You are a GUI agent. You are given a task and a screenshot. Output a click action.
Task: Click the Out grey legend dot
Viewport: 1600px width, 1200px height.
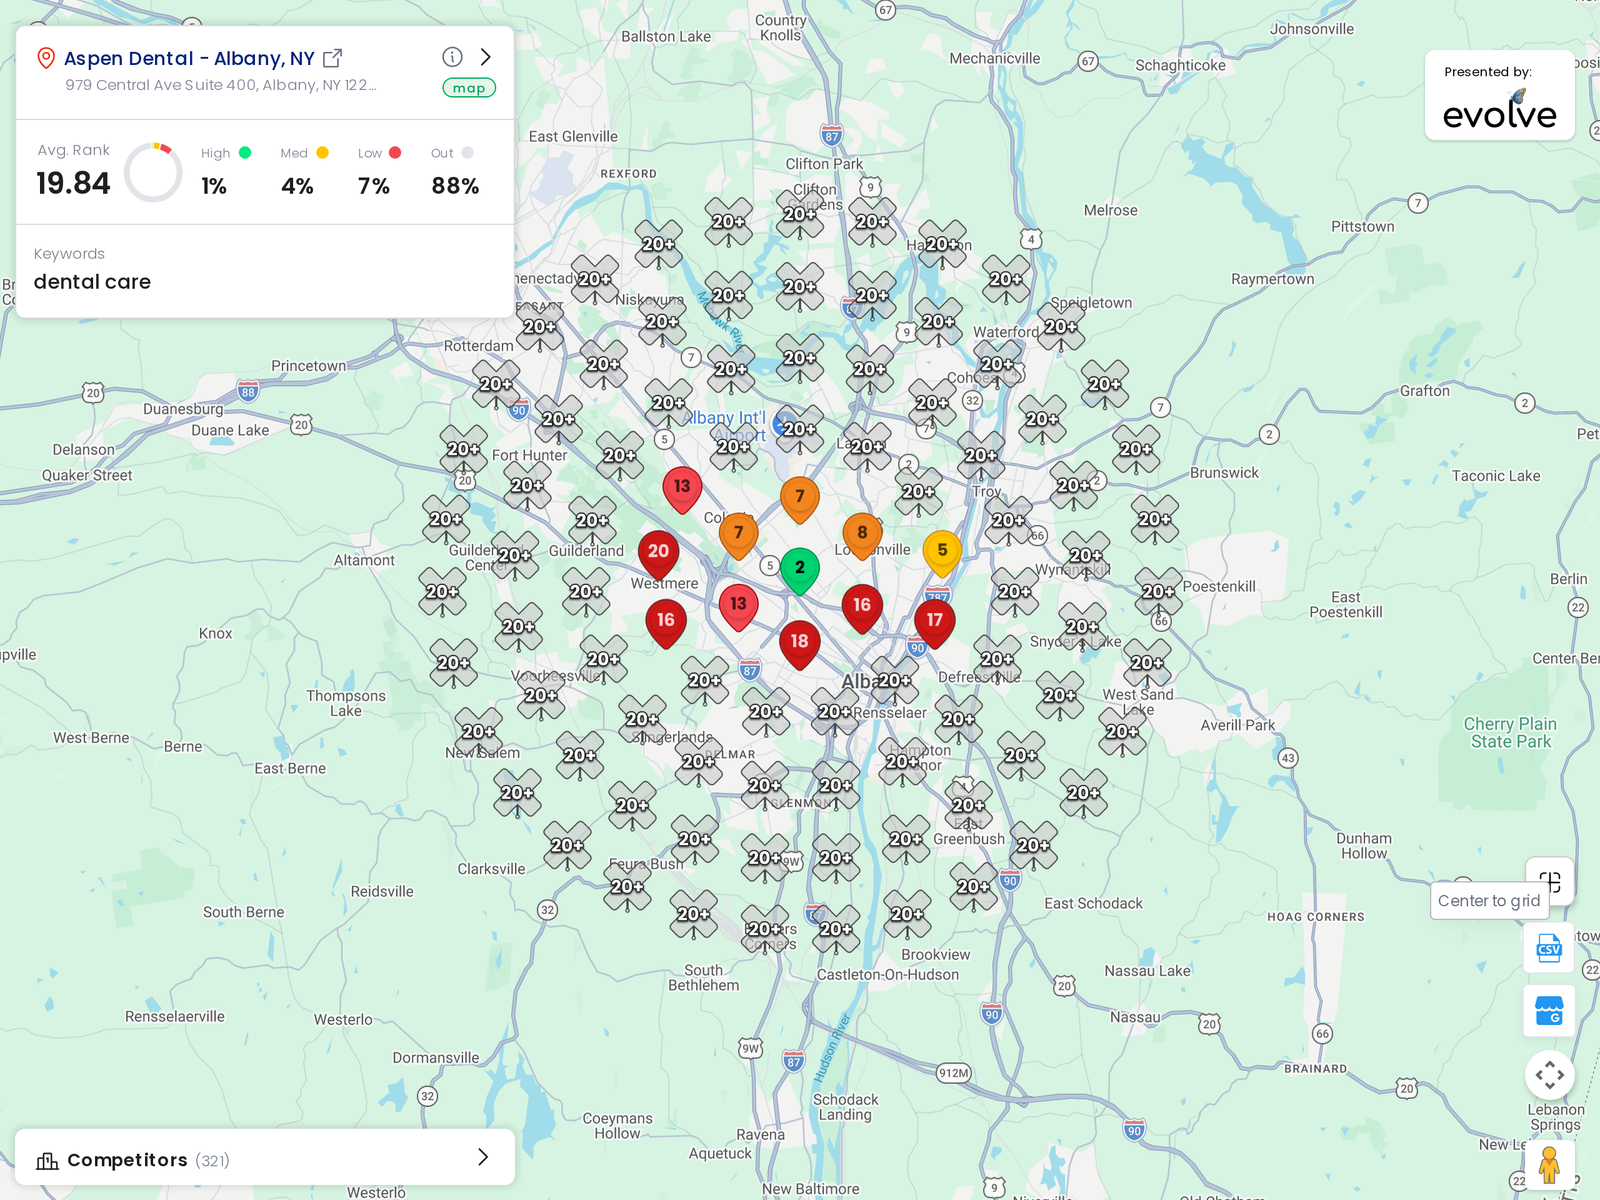pyautogui.click(x=467, y=152)
